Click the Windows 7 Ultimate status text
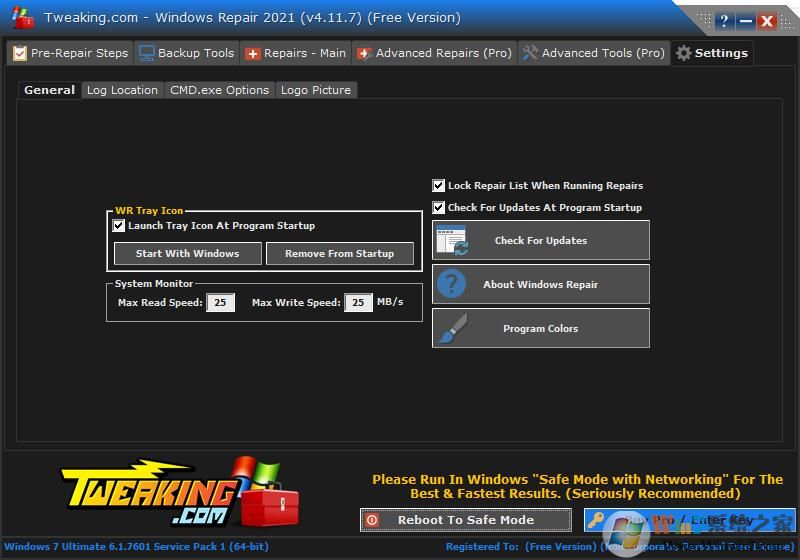The width and height of the screenshot is (800, 560). (136, 547)
